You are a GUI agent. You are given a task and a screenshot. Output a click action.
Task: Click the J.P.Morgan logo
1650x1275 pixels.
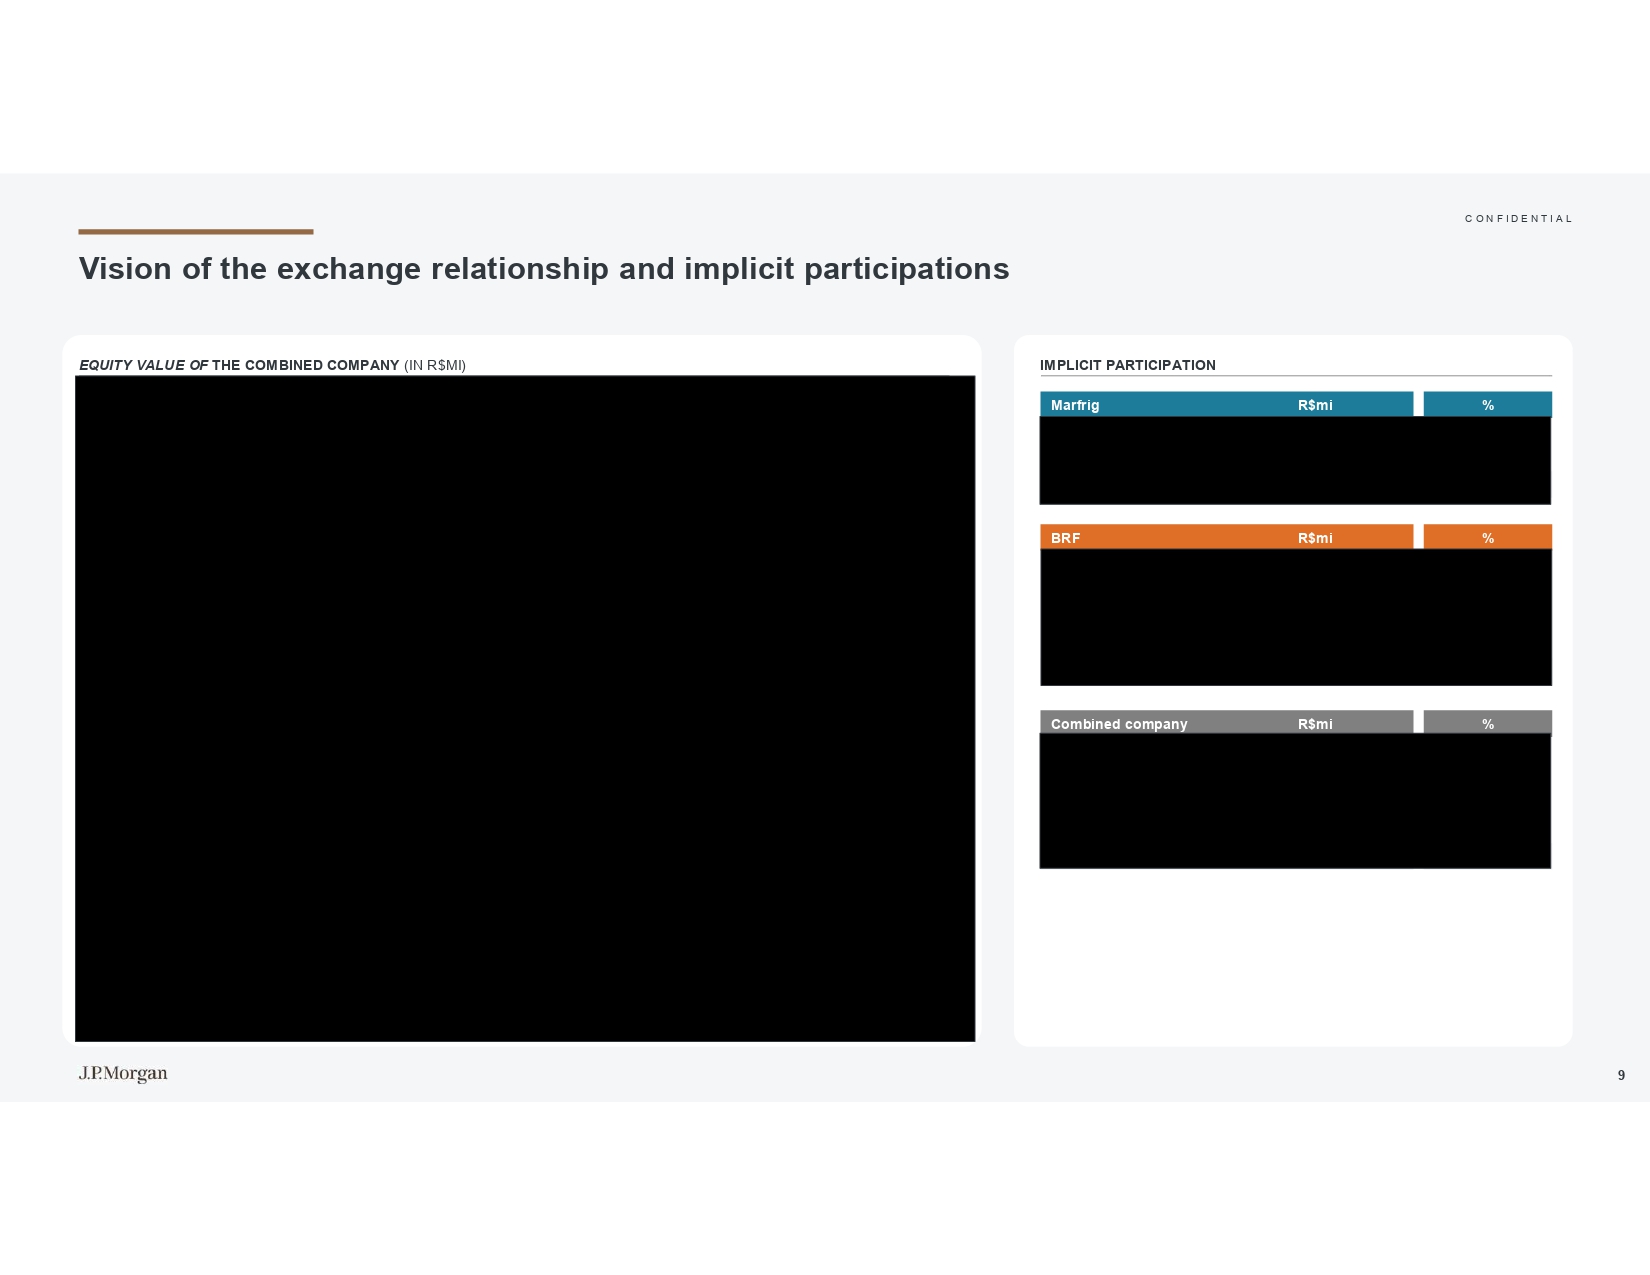tap(123, 1074)
